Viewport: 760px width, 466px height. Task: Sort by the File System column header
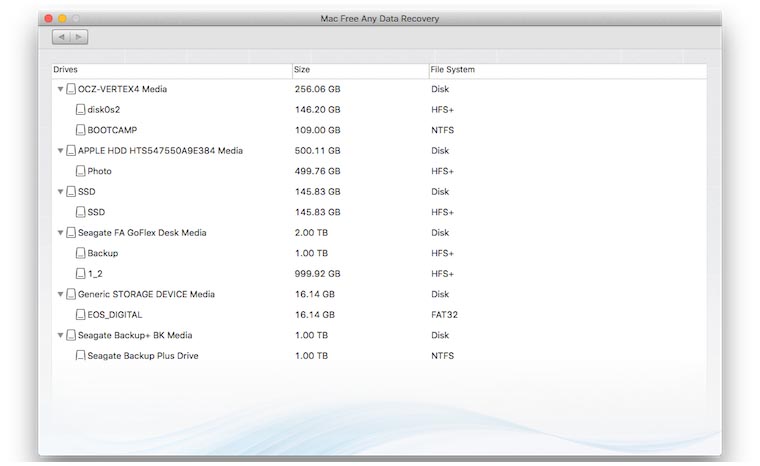click(x=568, y=70)
